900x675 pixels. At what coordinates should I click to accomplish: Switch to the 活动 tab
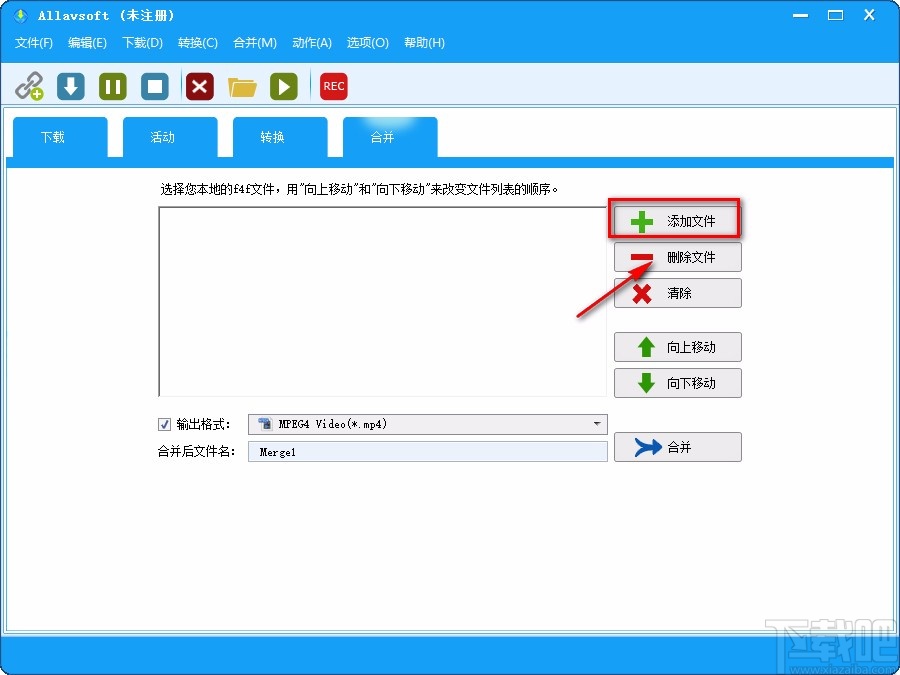[170, 137]
